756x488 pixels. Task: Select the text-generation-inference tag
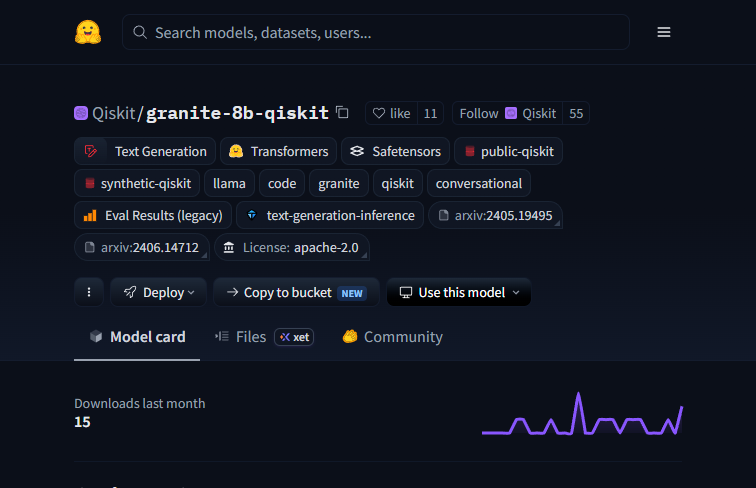pos(330,215)
